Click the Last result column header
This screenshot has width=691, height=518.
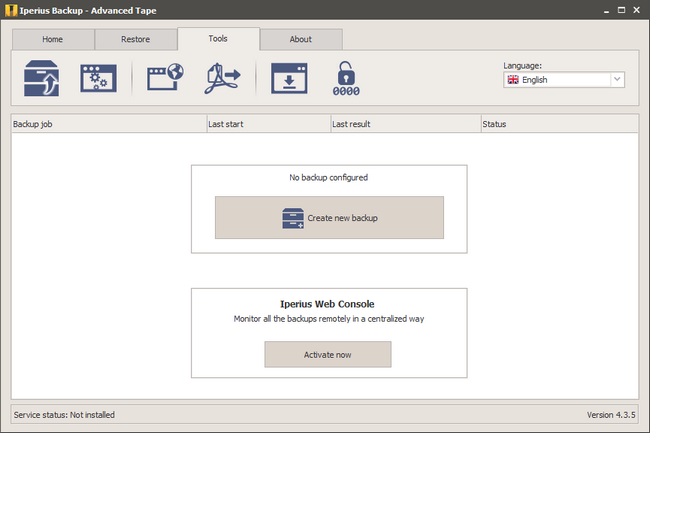point(406,124)
